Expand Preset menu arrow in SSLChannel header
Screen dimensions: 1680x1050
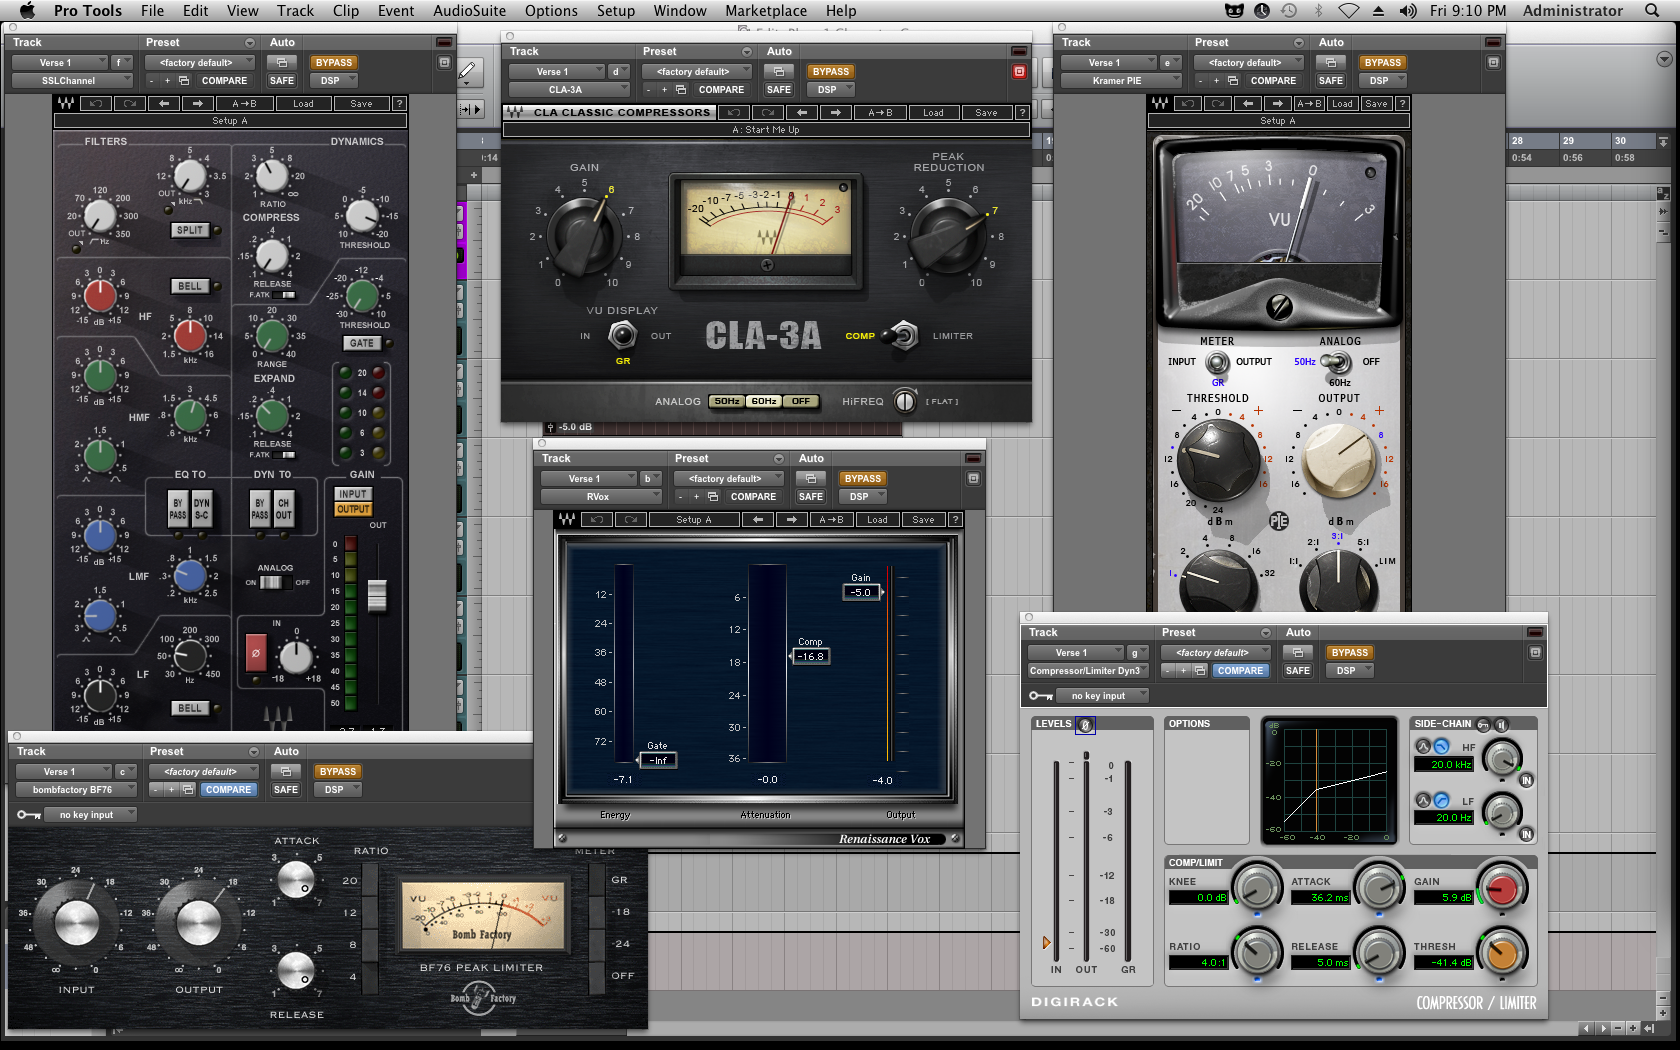pos(250,43)
